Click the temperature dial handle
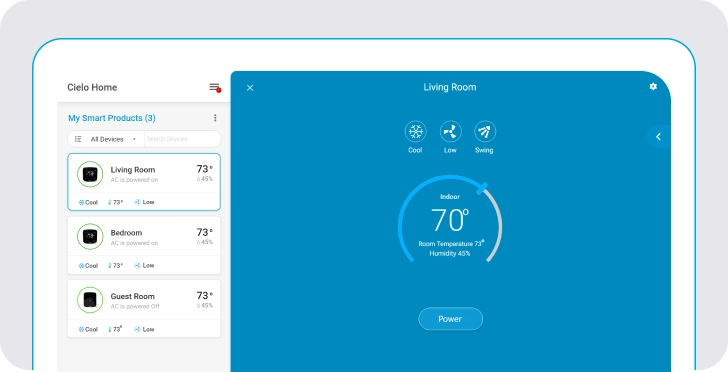The image size is (728, 372). [482, 188]
